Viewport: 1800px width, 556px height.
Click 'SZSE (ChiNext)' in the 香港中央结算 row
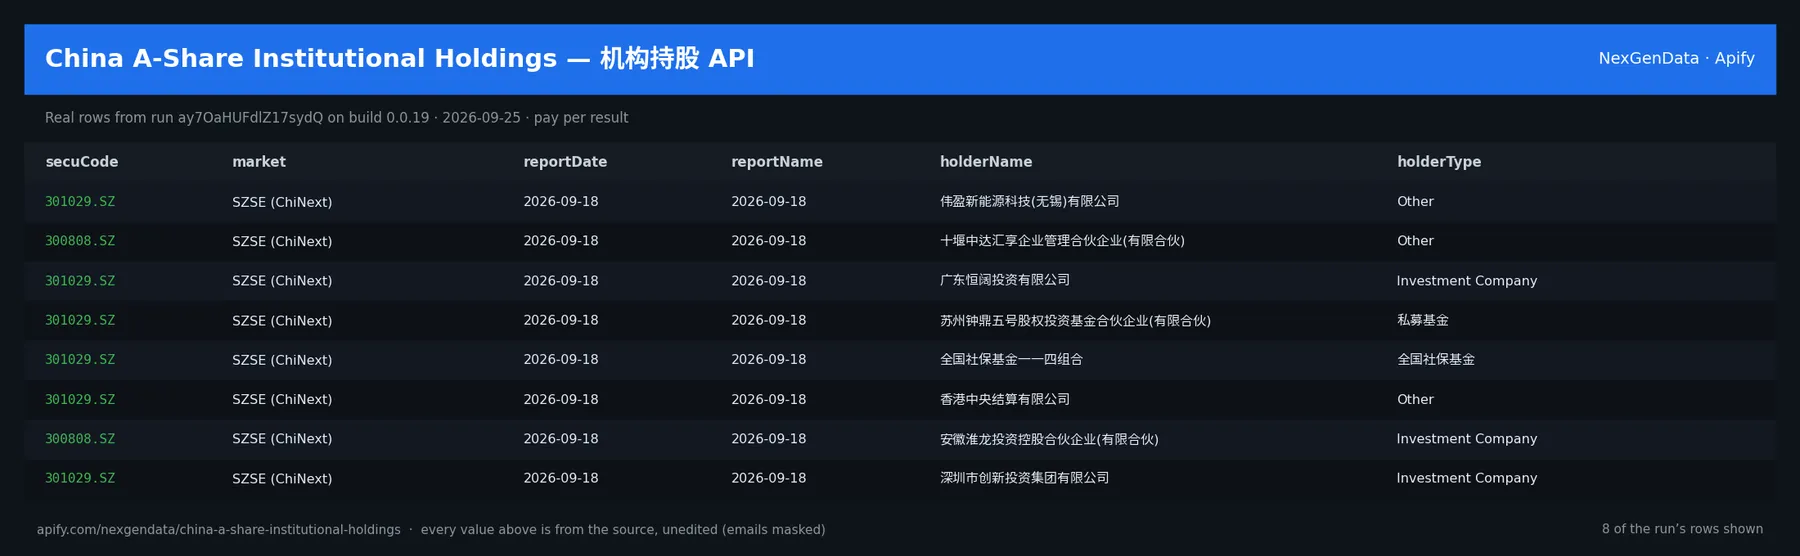click(x=282, y=400)
